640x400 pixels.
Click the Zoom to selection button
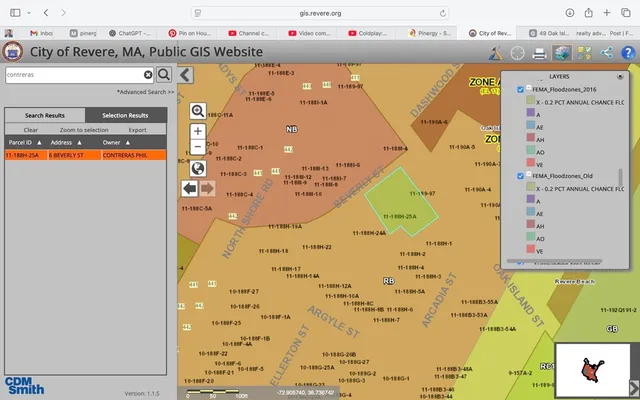pos(84,130)
